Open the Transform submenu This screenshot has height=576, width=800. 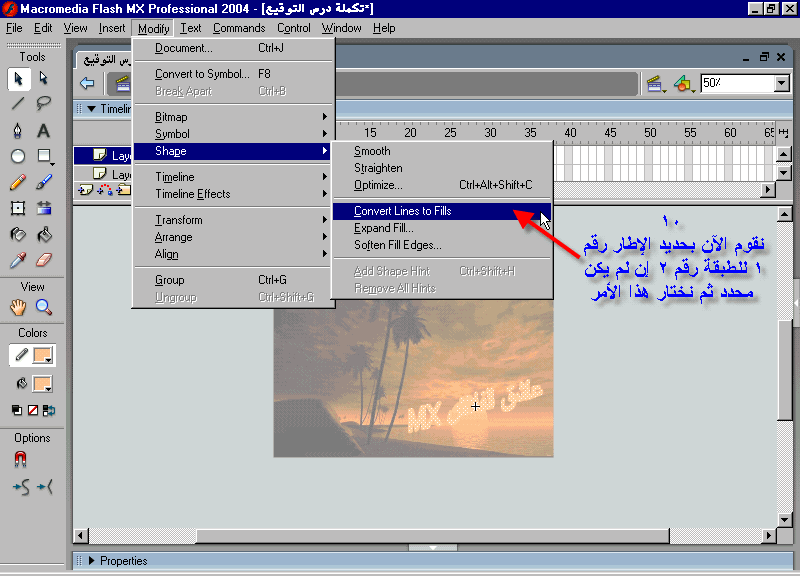pyautogui.click(x=233, y=220)
